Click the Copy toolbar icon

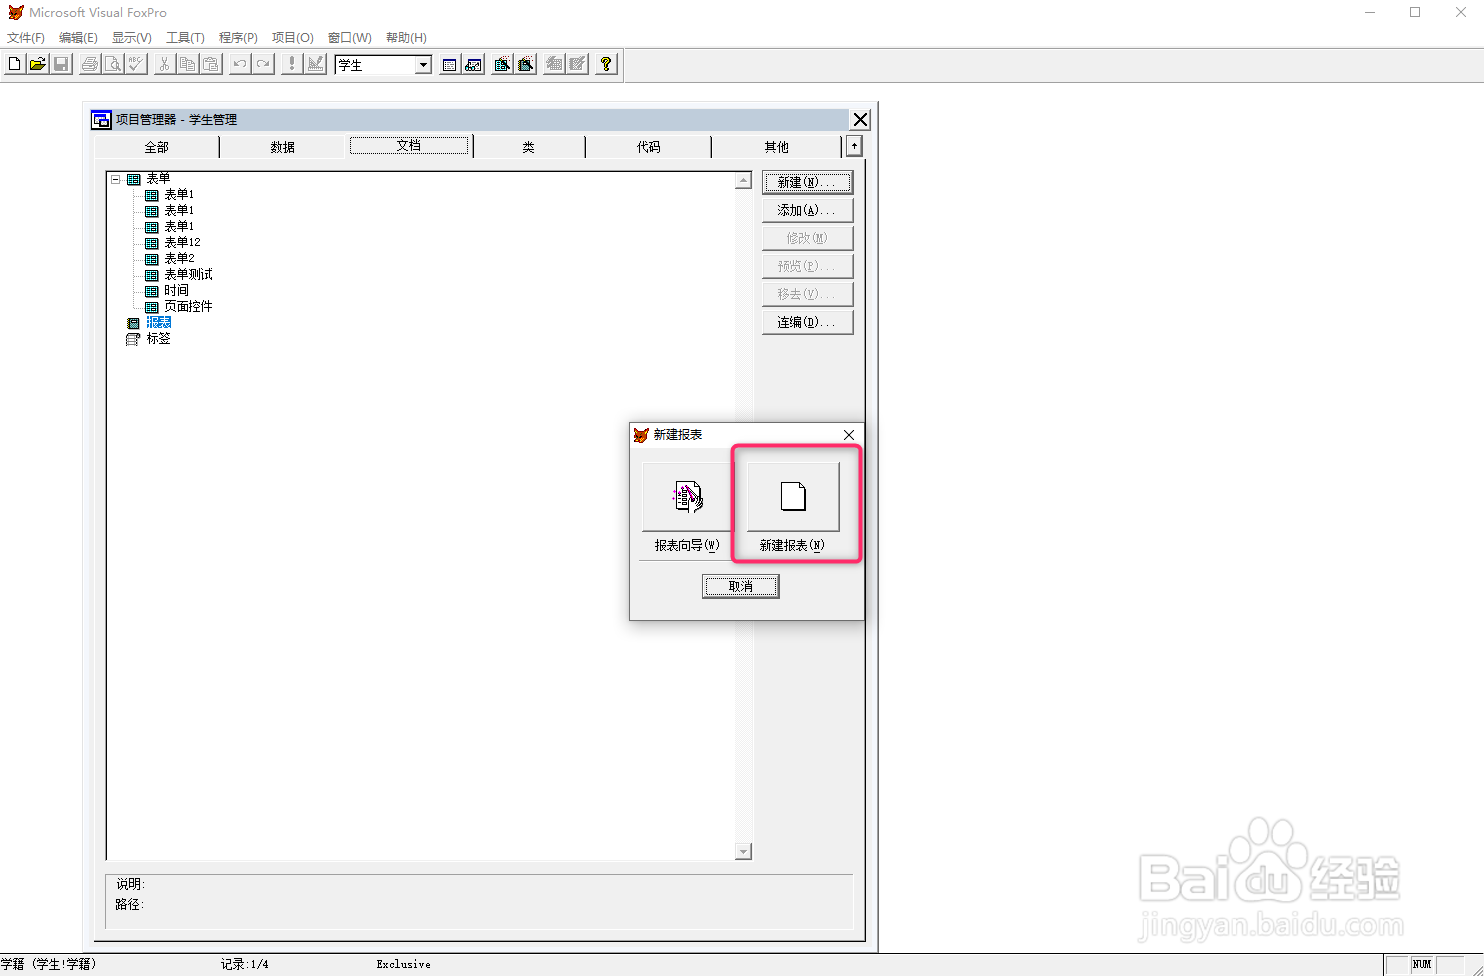tap(187, 64)
